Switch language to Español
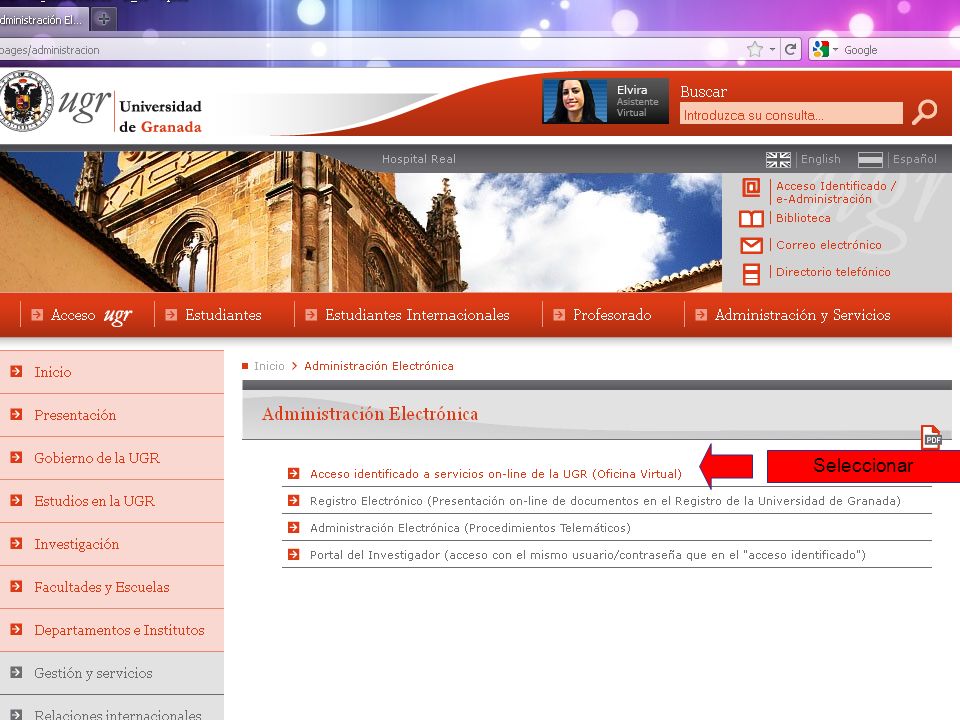 pyautogui.click(x=915, y=159)
